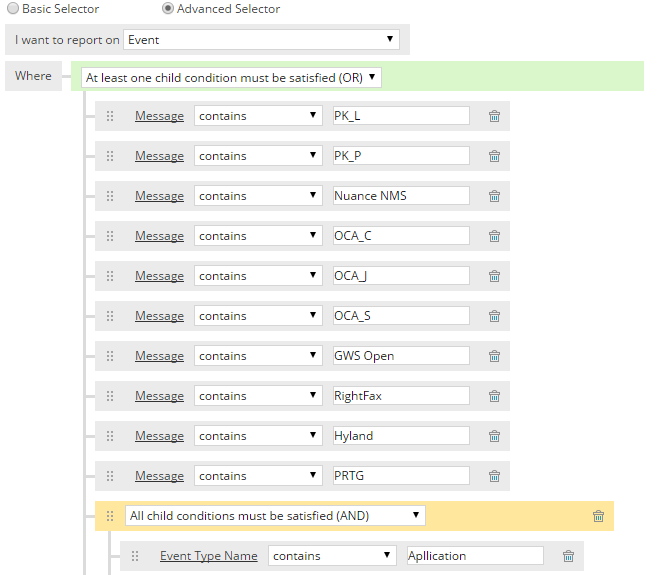
Task: Open the contains operator dropdown for PK_P
Action: coord(258,156)
